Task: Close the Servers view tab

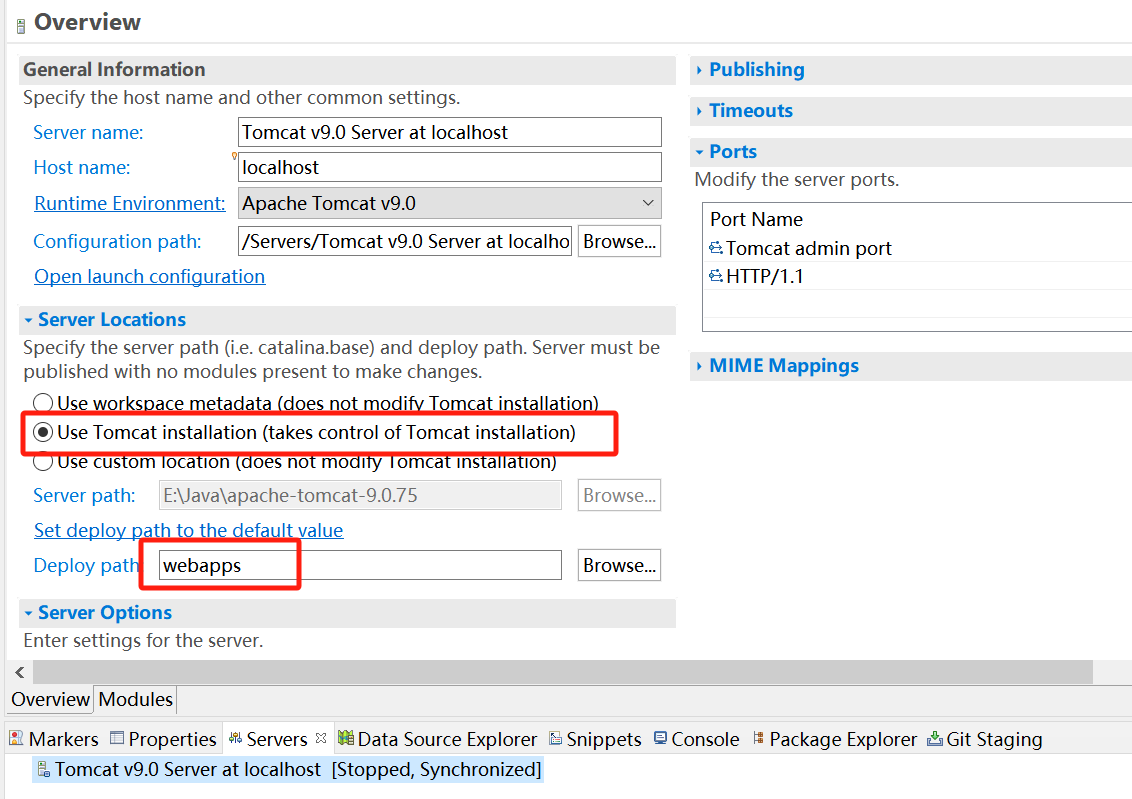Action: tap(321, 738)
